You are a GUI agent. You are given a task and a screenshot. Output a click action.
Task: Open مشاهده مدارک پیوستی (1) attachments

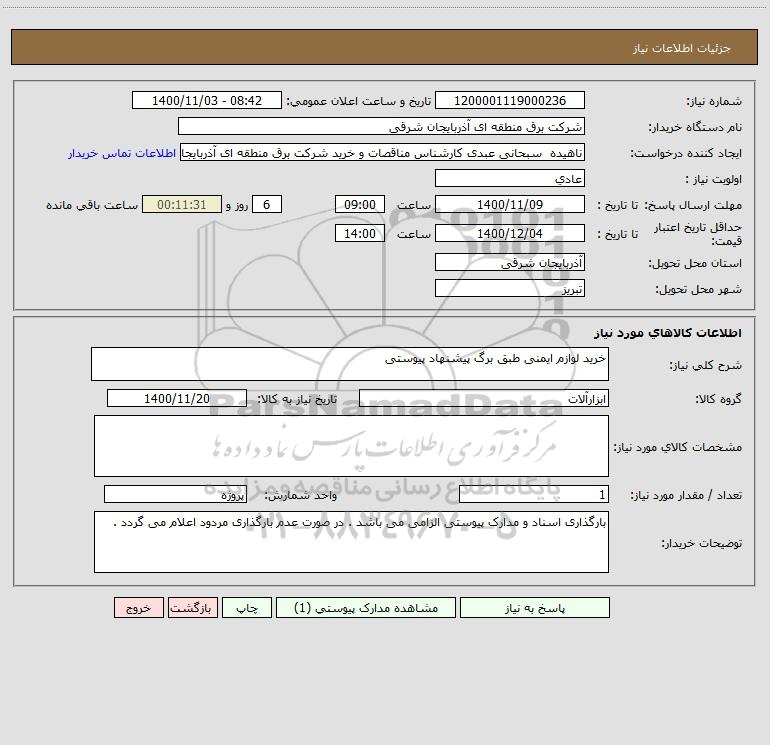pyautogui.click(x=365, y=607)
